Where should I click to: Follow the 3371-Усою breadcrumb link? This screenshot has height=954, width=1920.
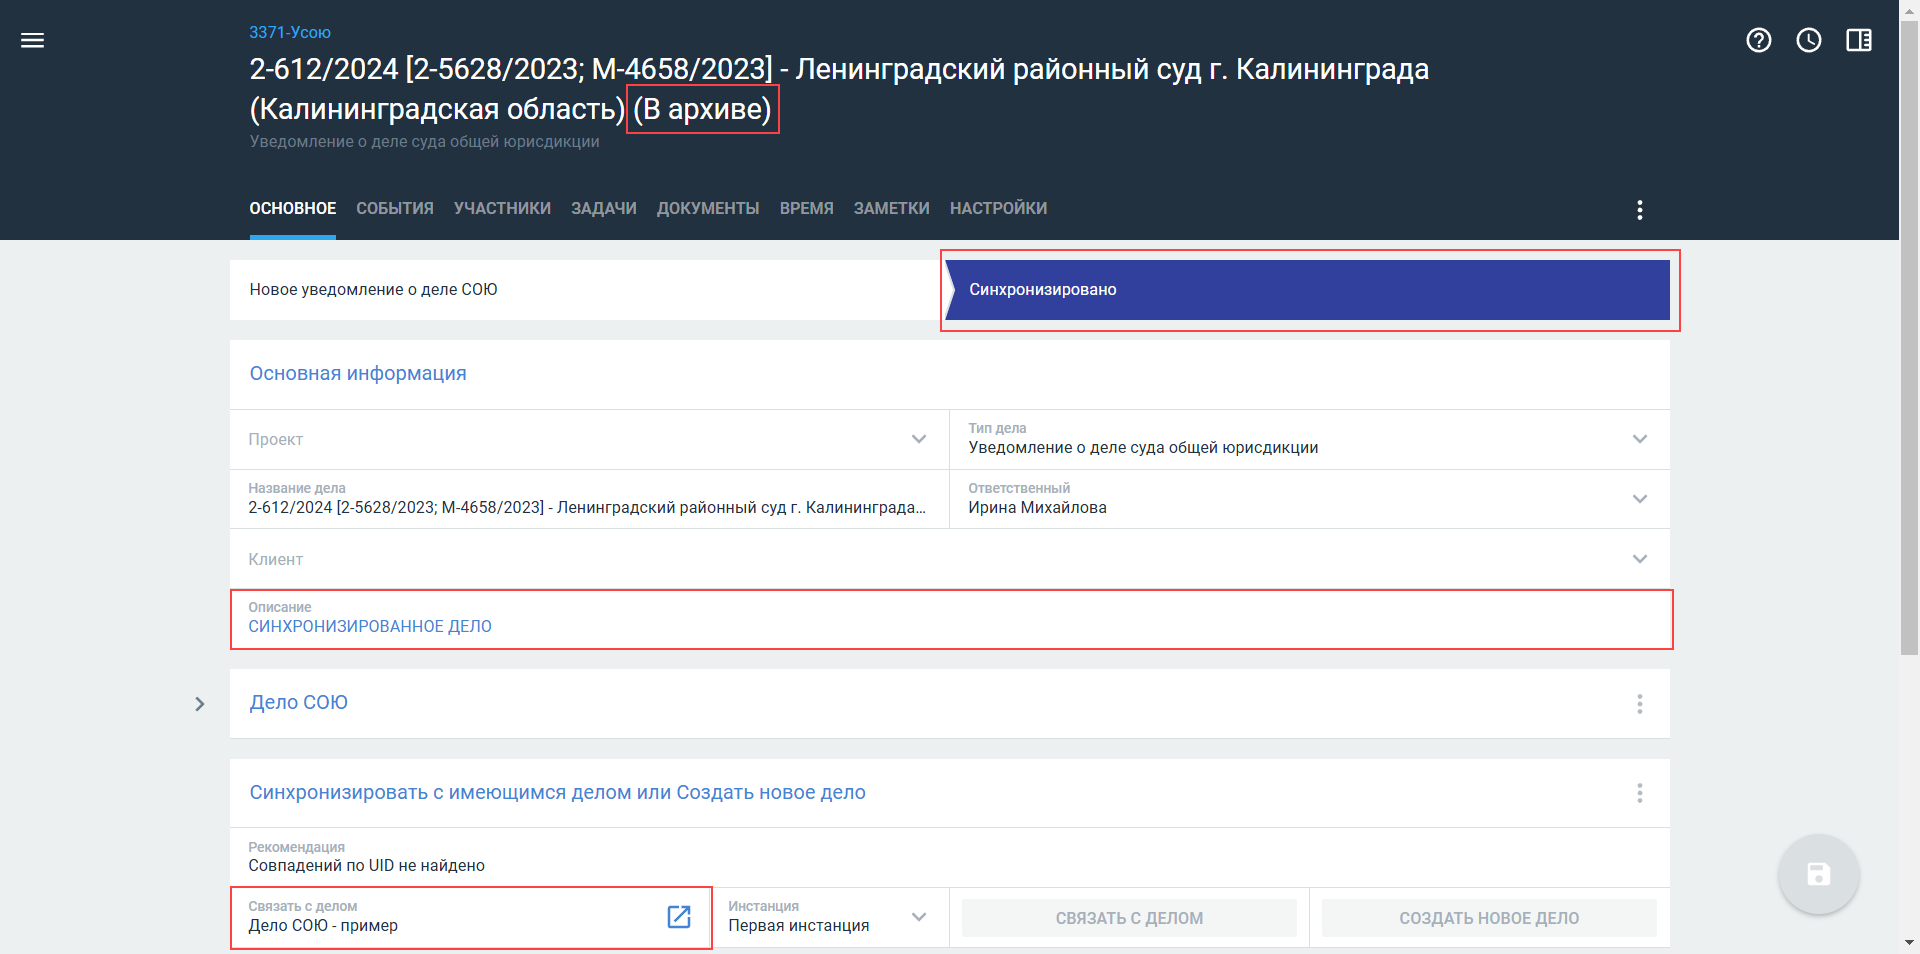290,32
